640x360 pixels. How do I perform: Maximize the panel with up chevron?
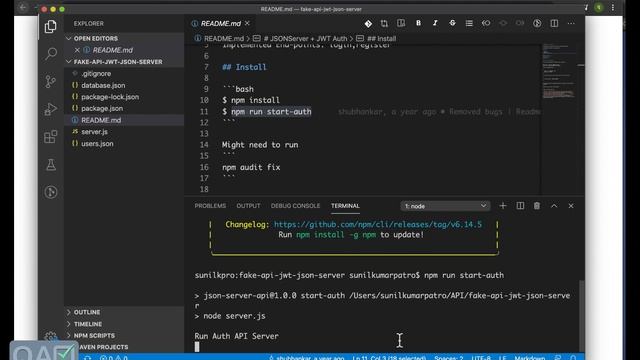[554, 206]
